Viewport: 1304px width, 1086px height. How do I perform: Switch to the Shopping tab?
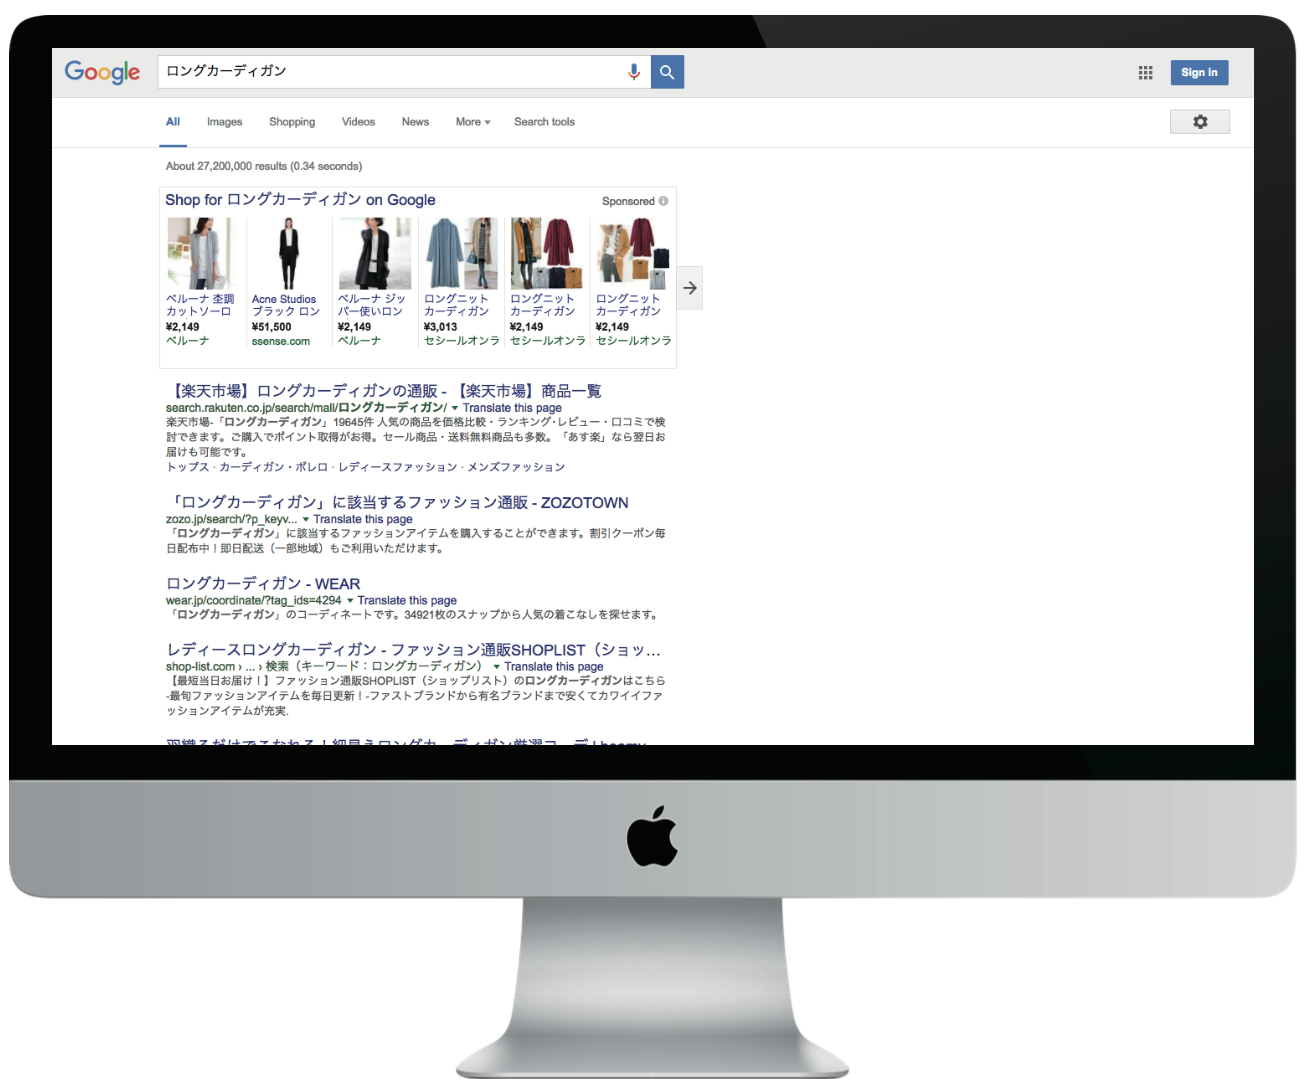292,122
